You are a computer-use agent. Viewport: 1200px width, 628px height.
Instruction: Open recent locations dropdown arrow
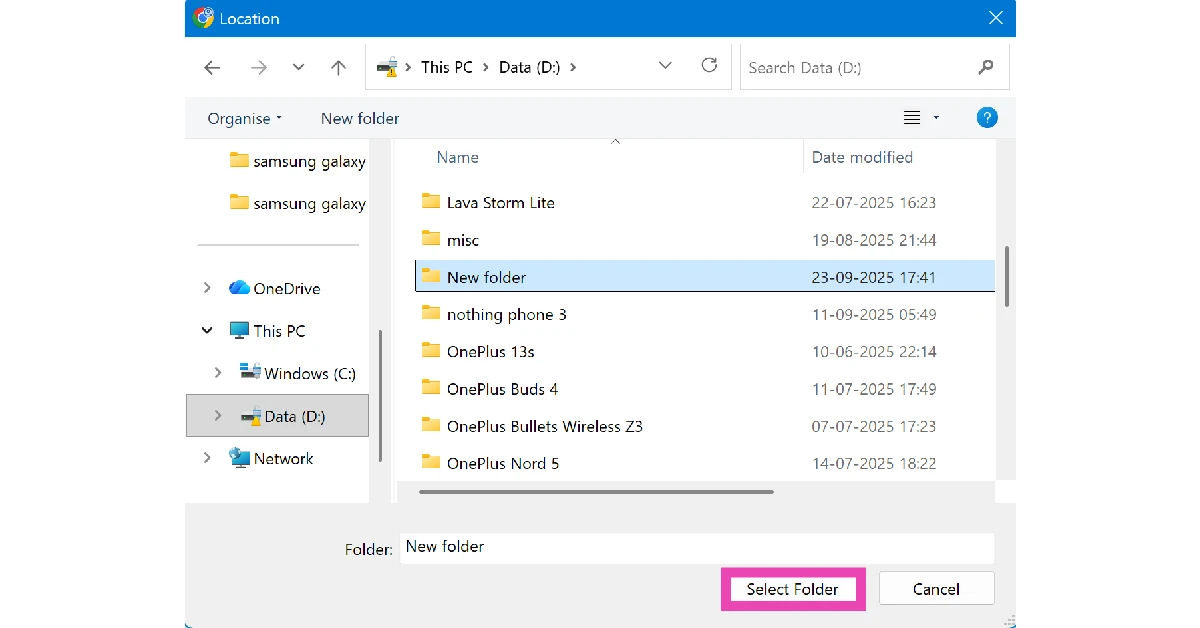click(298, 68)
